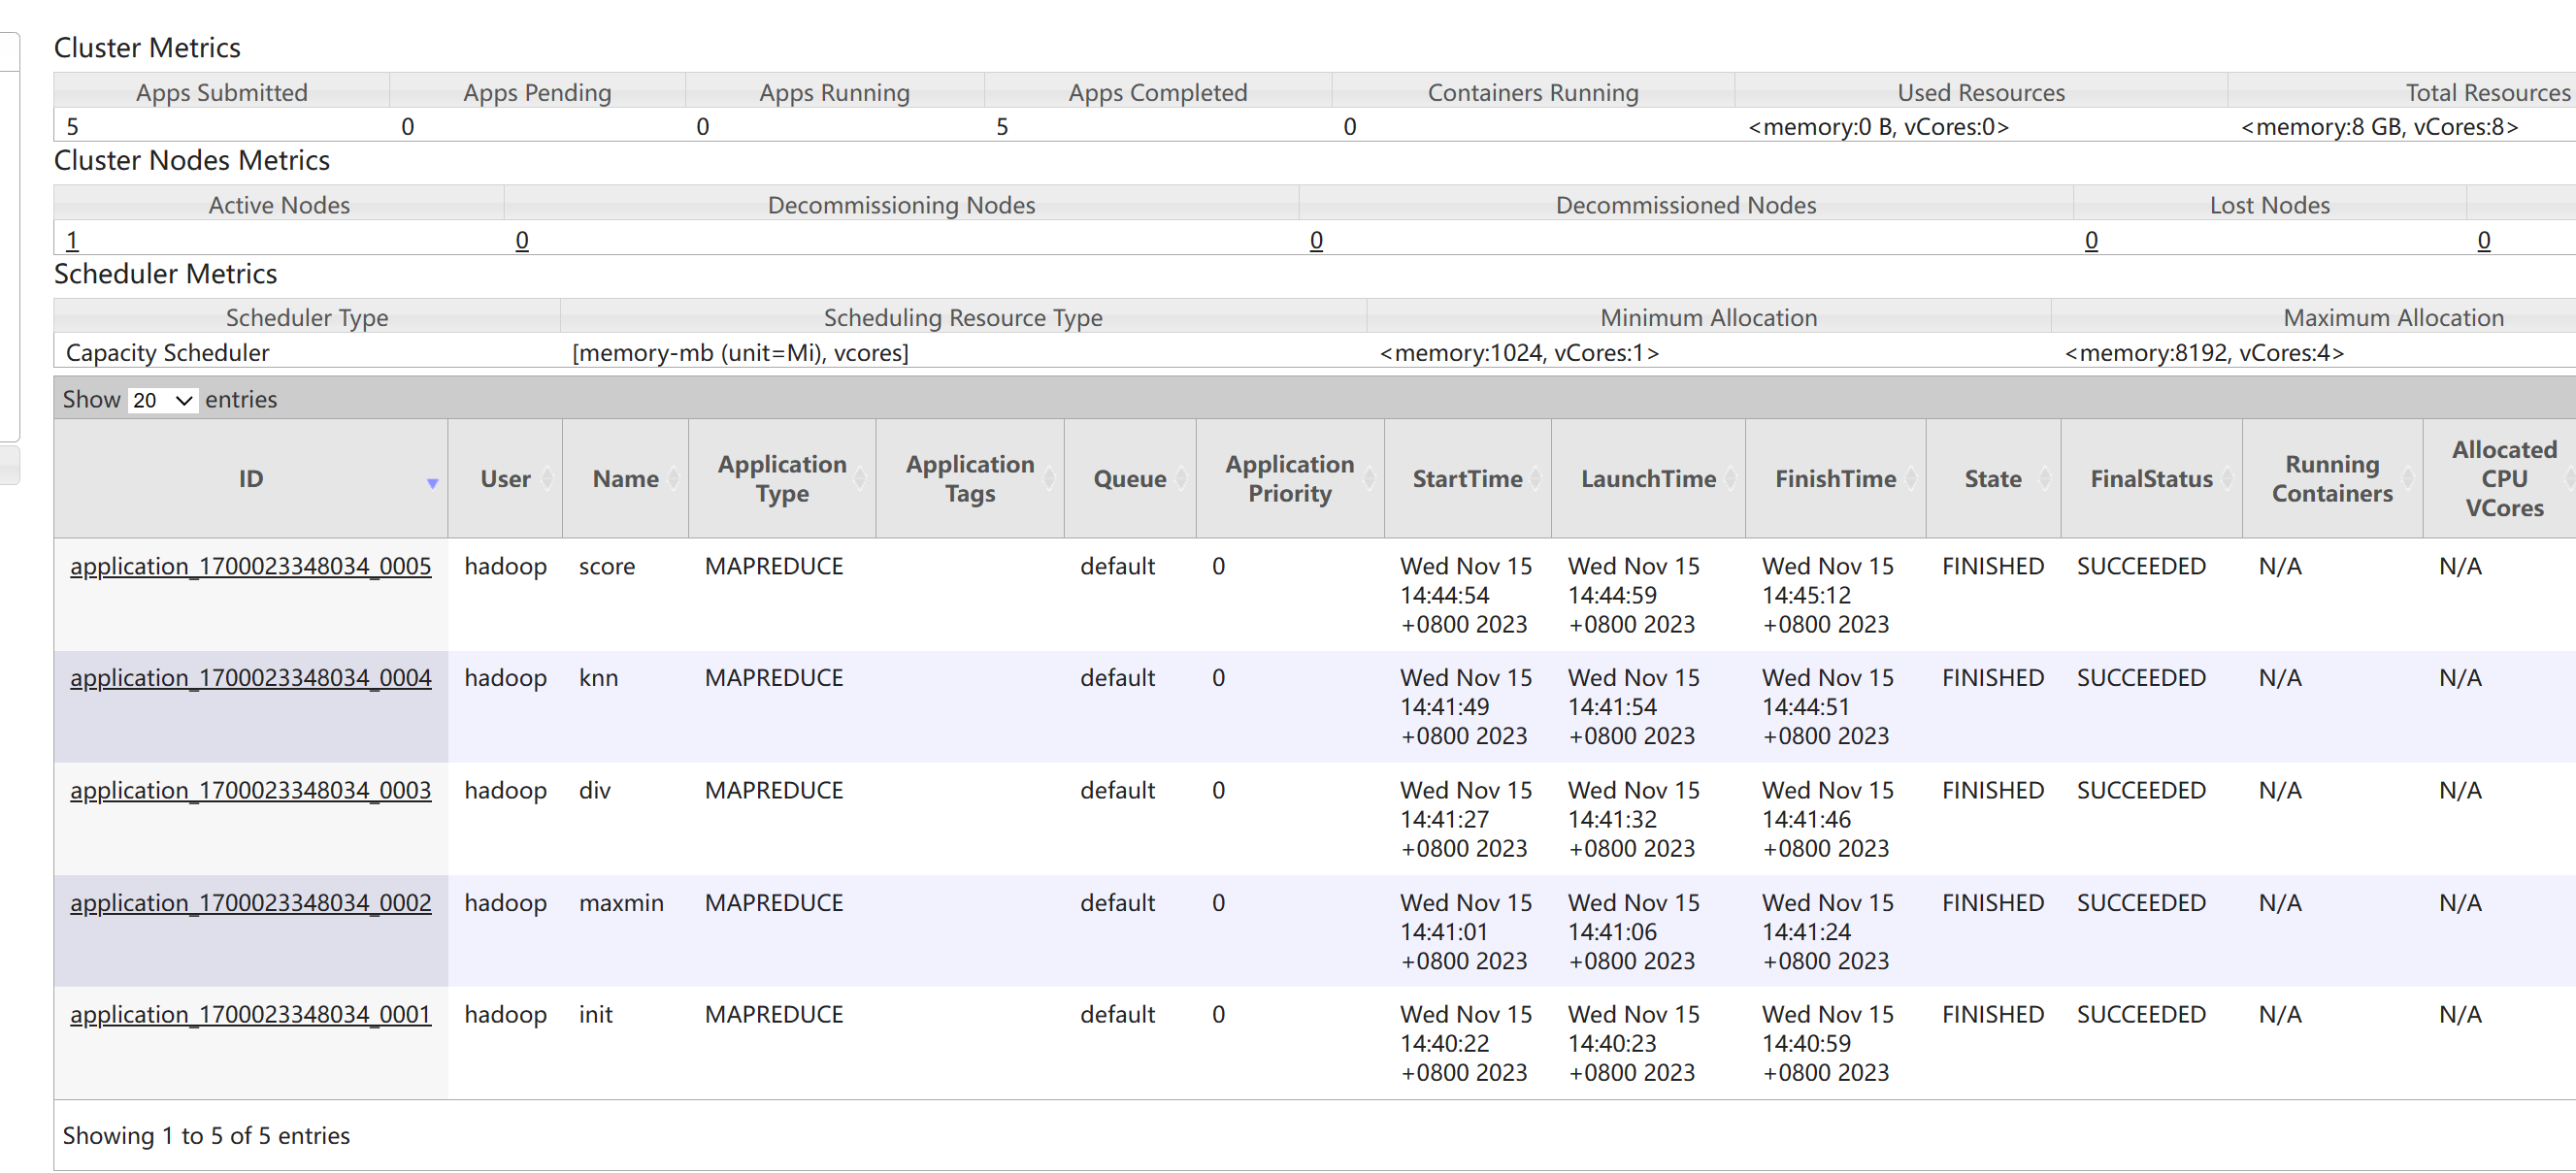This screenshot has width=2576, height=1173.
Task: Click the Scheduler Metrics heading
Action: [x=165, y=274]
